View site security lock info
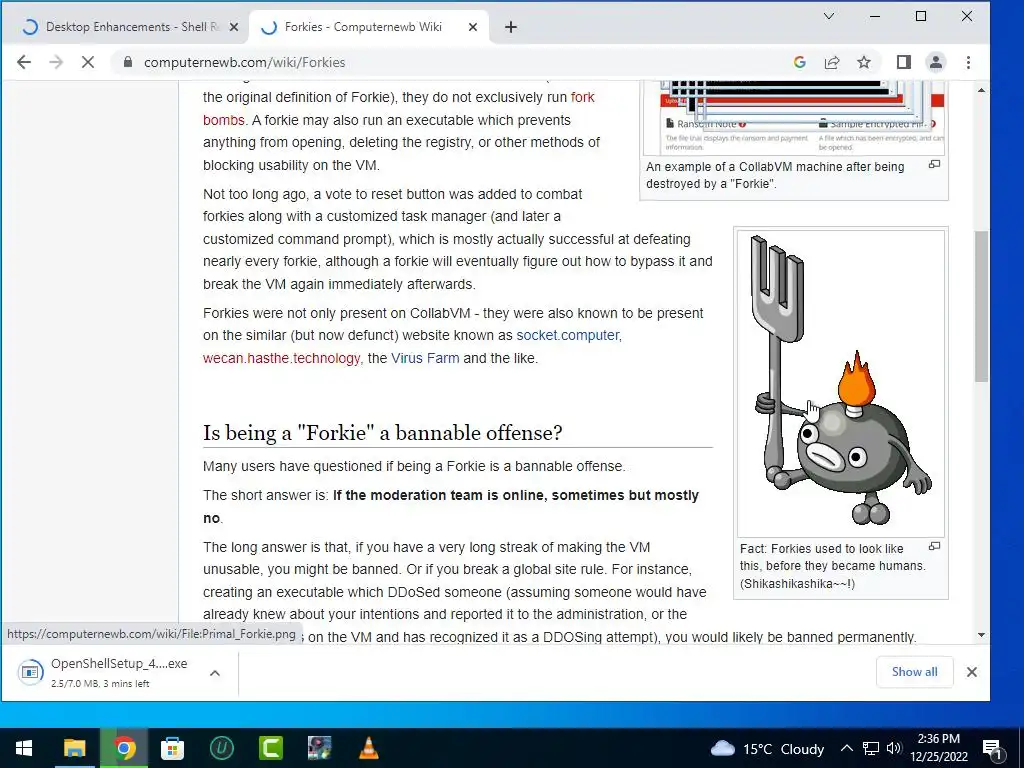This screenshot has height=768, width=1024. click(x=128, y=62)
